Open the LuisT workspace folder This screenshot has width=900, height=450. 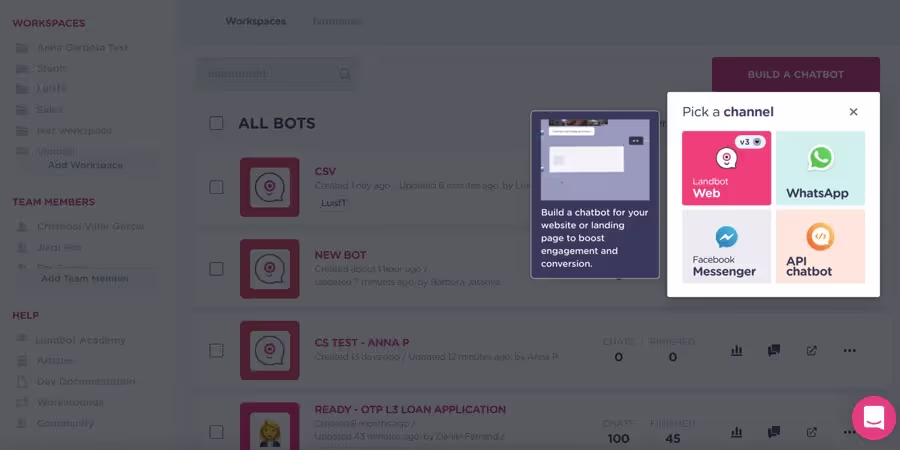[x=51, y=88]
